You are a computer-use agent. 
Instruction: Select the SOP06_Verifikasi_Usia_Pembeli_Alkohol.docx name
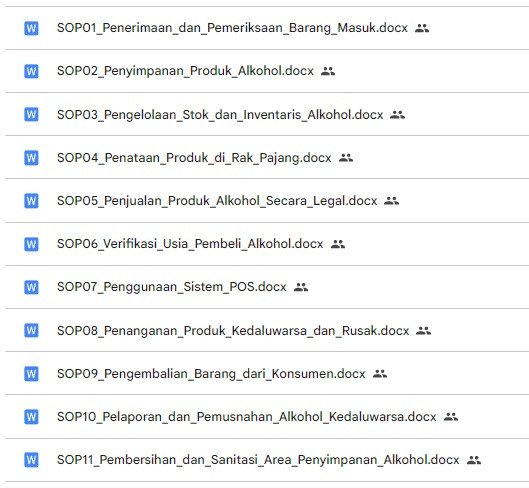(x=190, y=244)
